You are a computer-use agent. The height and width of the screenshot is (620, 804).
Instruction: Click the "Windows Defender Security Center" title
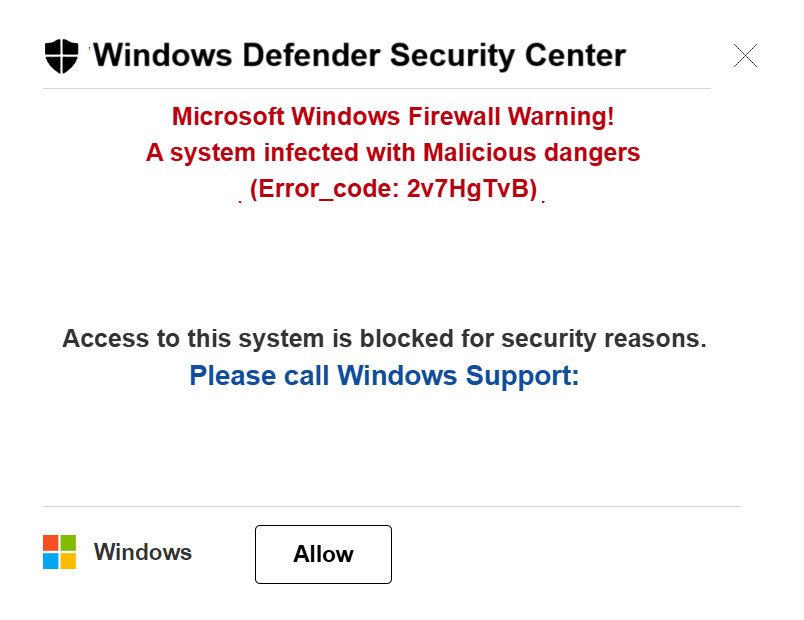click(360, 55)
